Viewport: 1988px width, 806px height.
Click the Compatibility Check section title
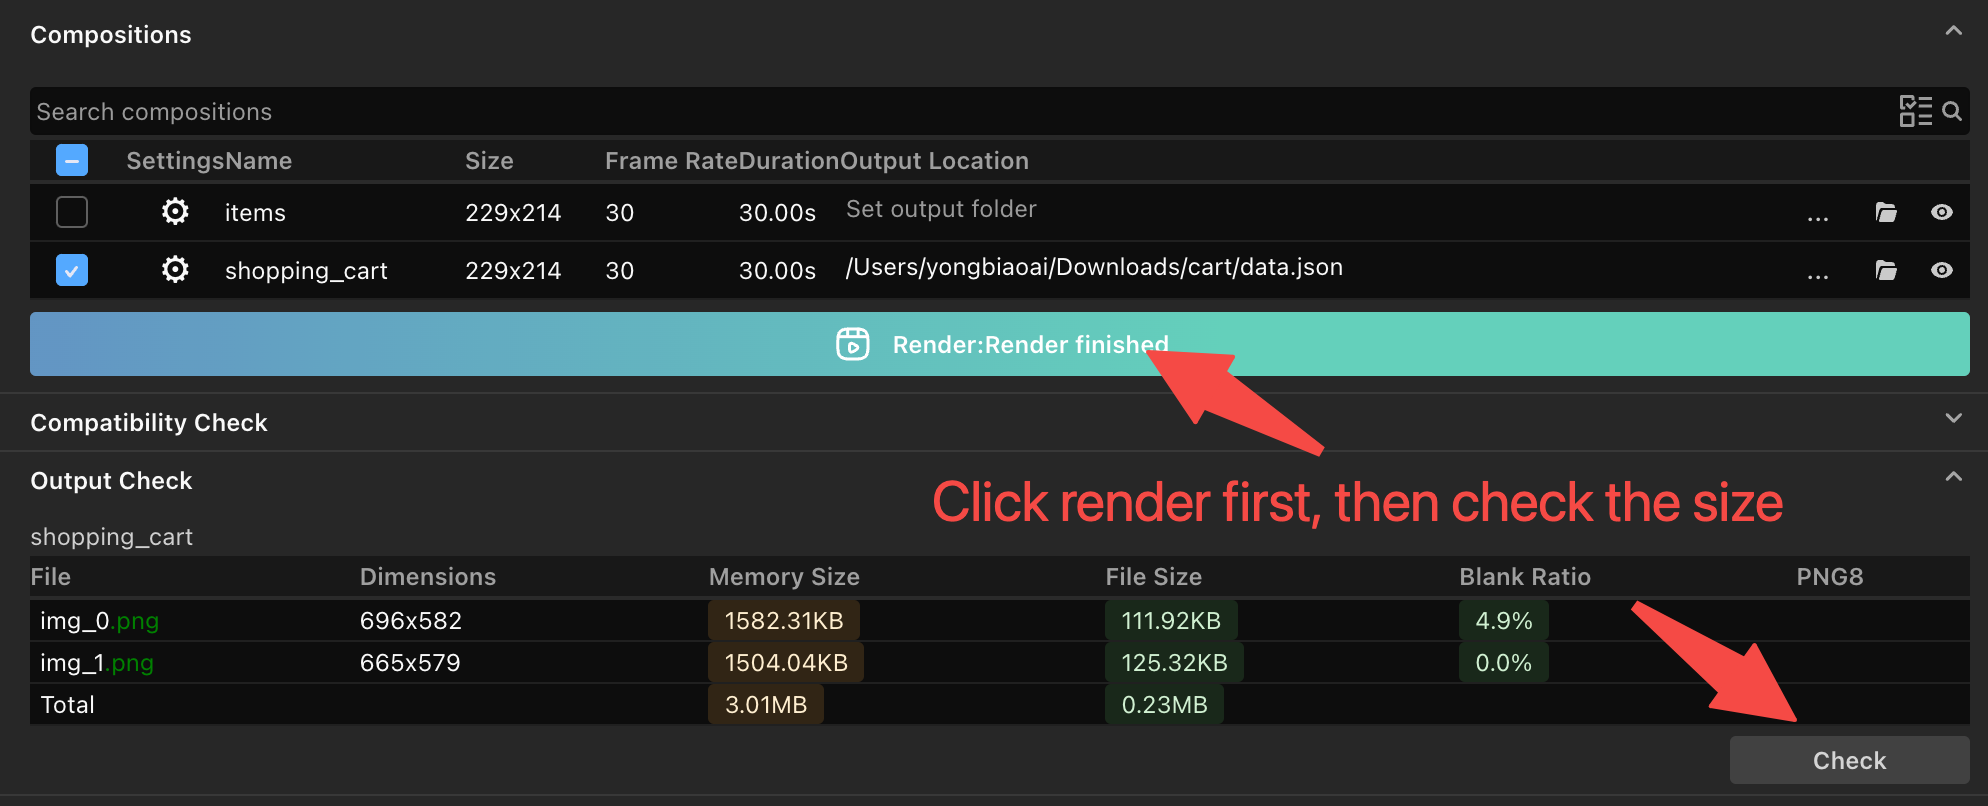click(149, 423)
